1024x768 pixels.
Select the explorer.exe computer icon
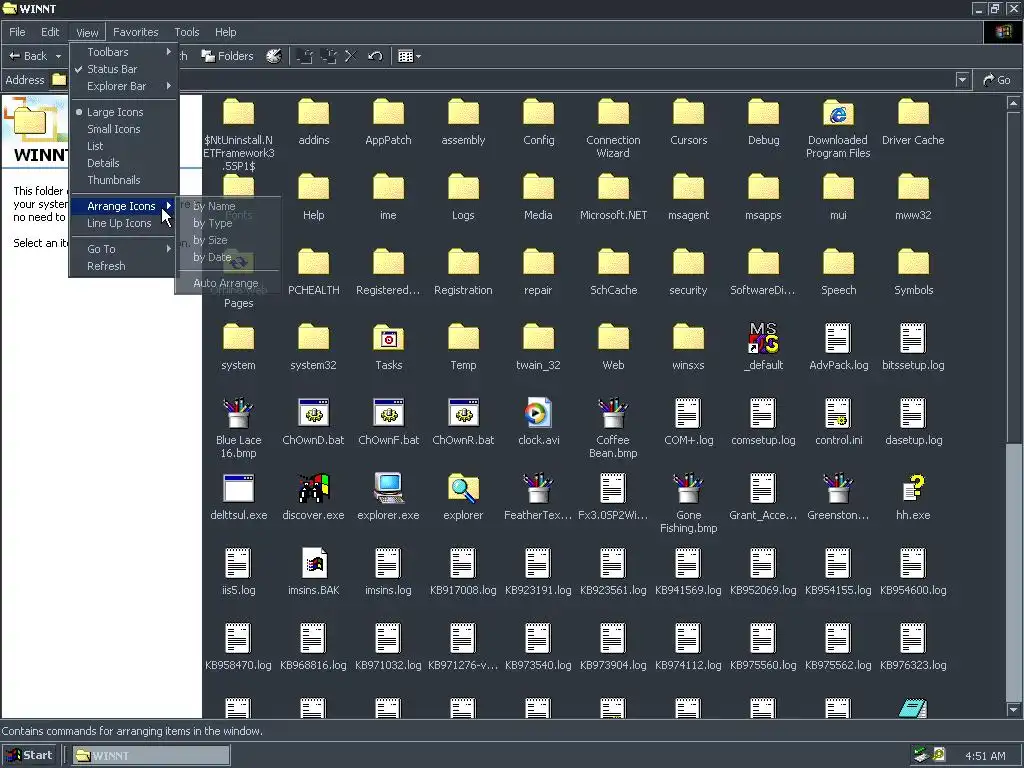[388, 488]
